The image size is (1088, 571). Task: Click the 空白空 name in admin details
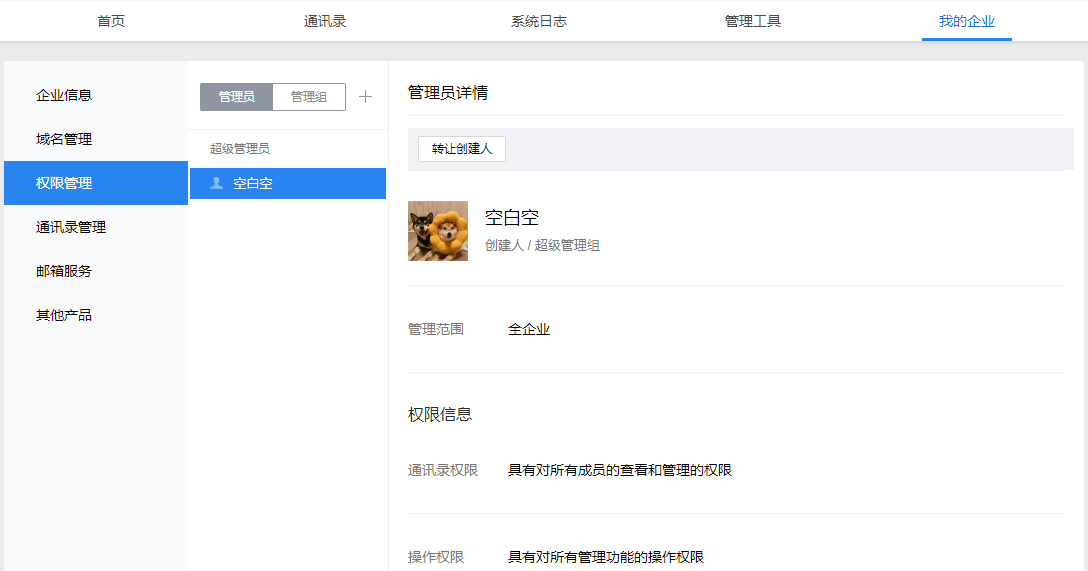click(512, 218)
